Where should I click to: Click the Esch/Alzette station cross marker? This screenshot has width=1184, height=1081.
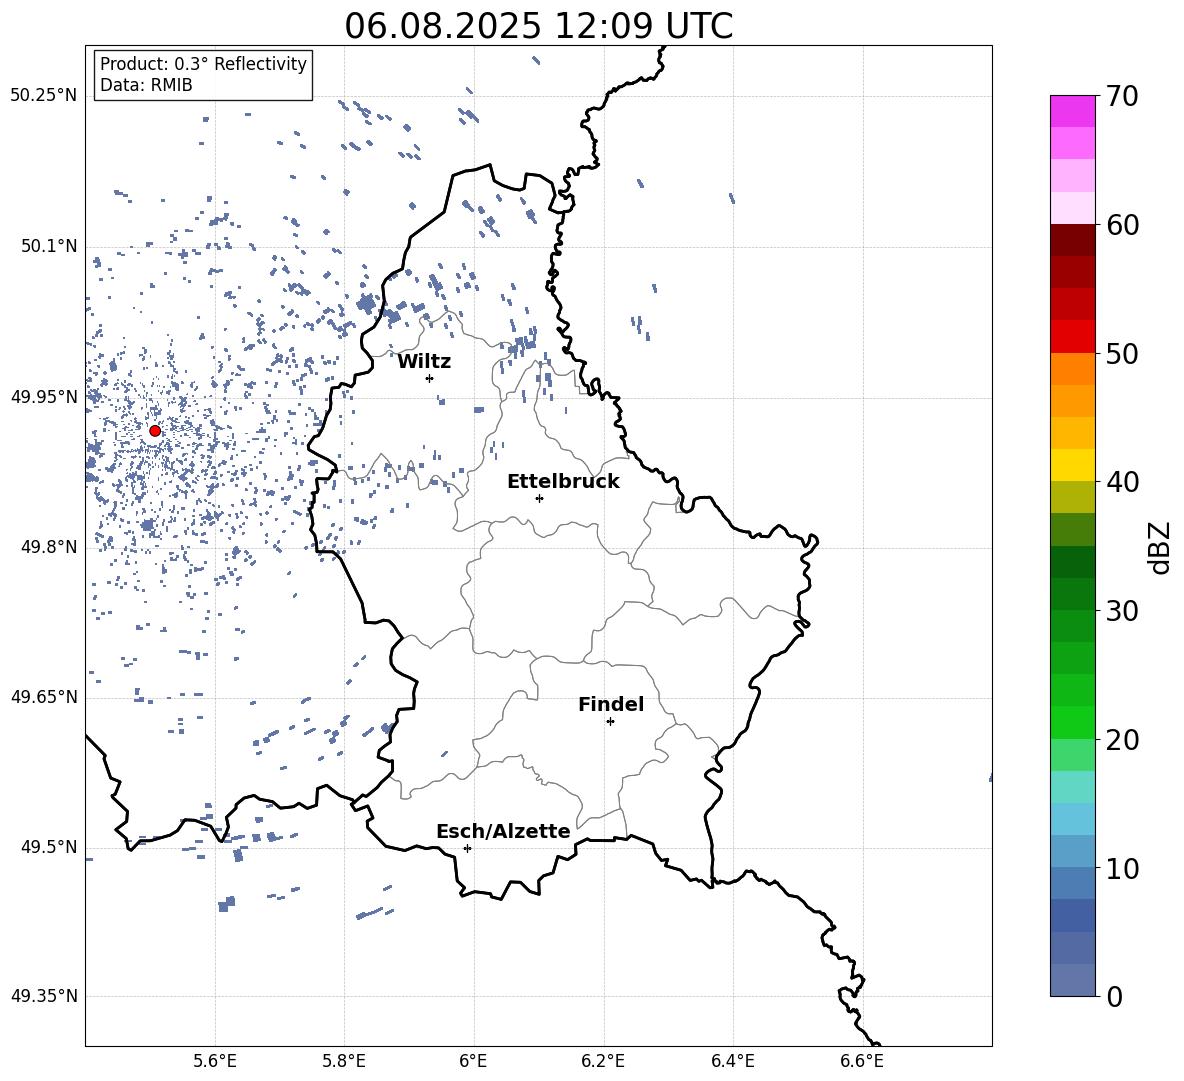click(467, 848)
